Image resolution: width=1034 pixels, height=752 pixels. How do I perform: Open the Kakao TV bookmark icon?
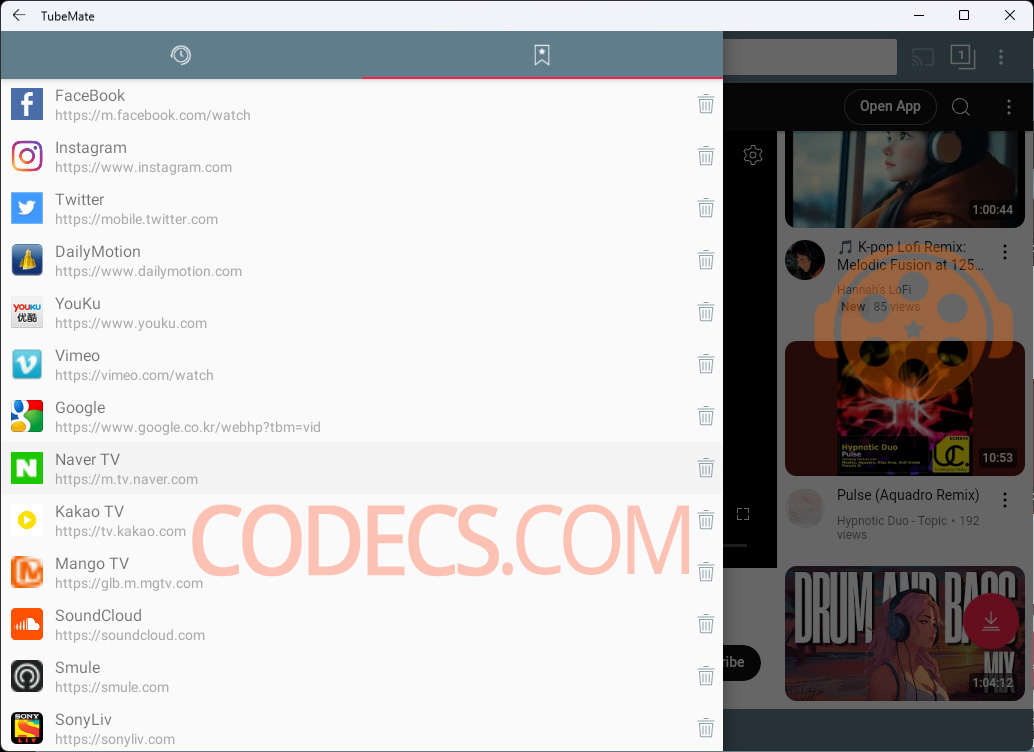pyautogui.click(x=27, y=520)
